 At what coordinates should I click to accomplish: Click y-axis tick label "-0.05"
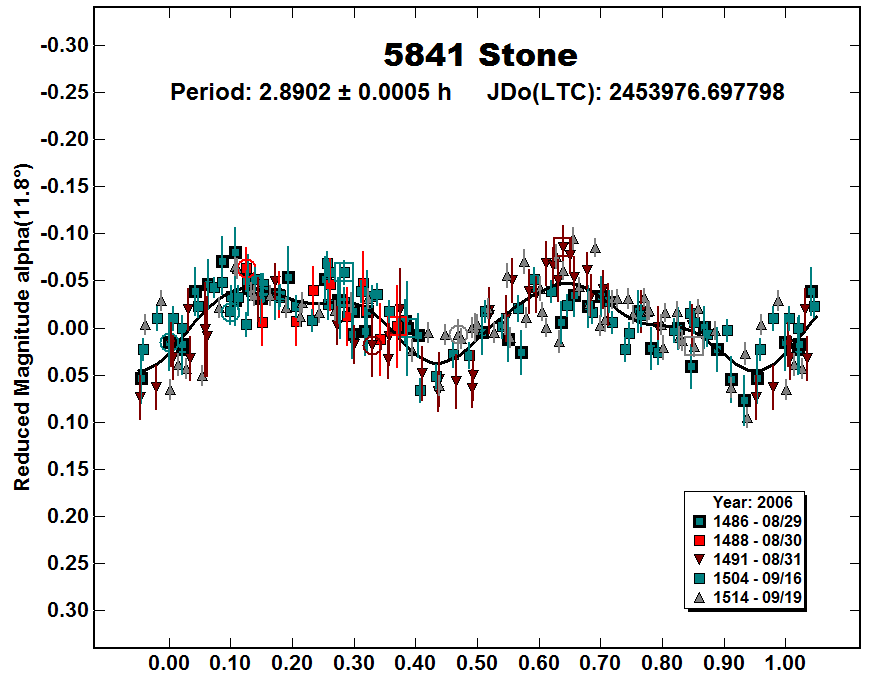click(65, 280)
